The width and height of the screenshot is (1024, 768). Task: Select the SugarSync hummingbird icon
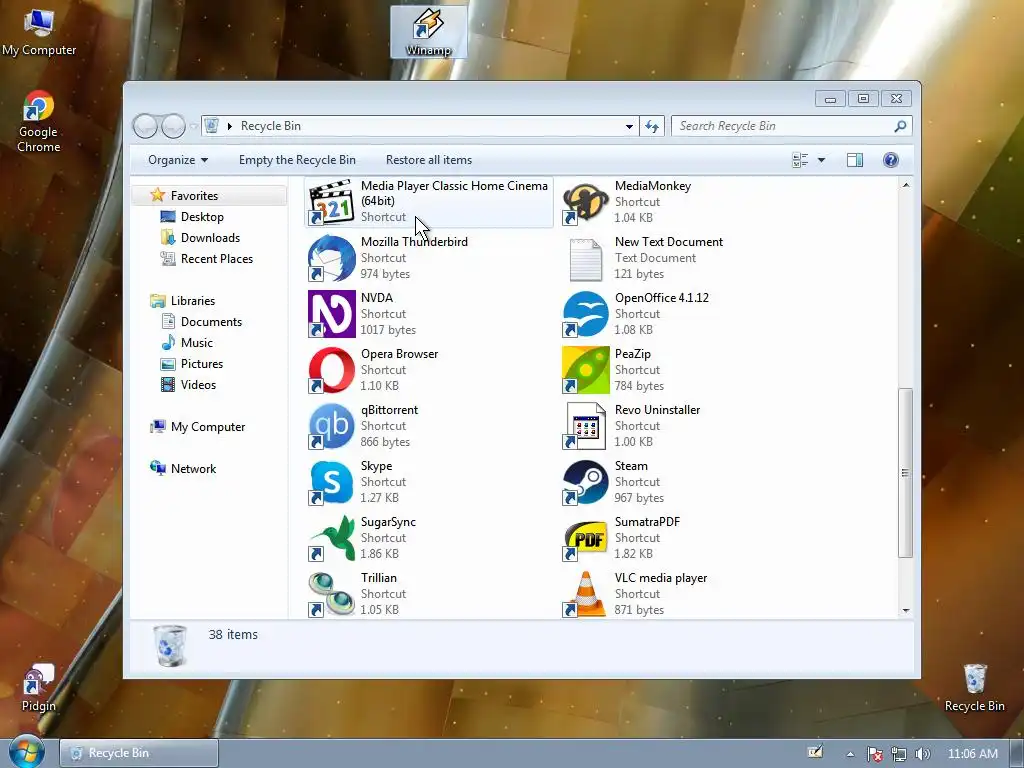(331, 538)
